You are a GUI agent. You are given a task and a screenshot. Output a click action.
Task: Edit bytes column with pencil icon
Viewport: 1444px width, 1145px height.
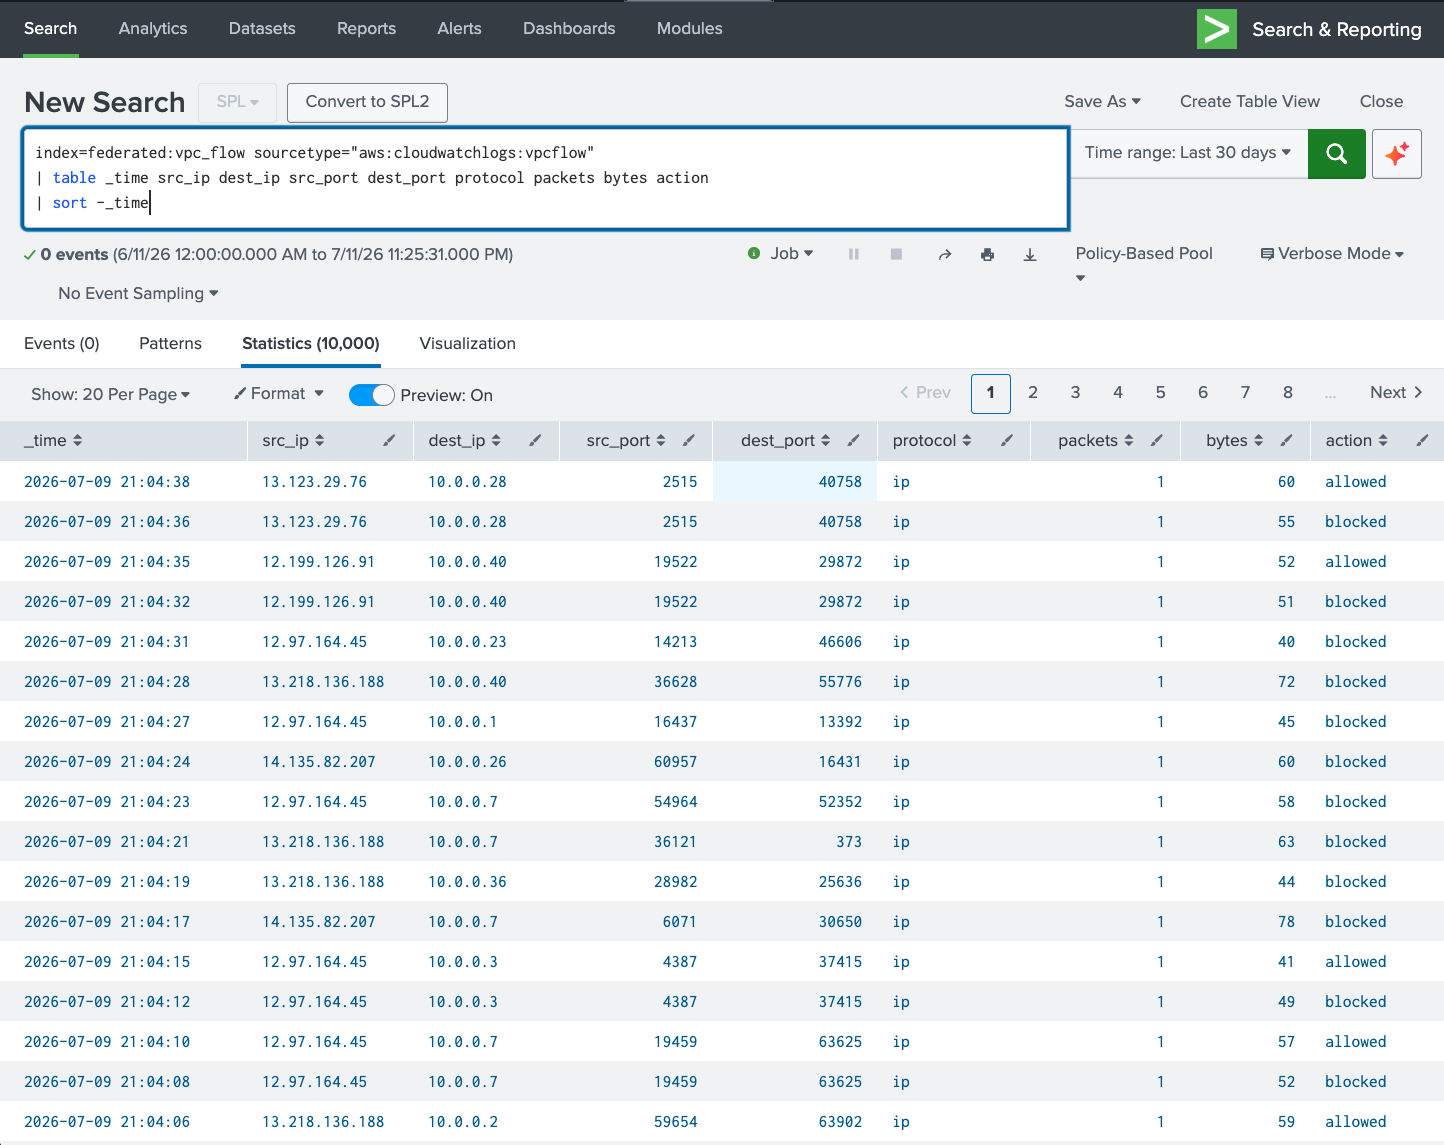click(1286, 440)
